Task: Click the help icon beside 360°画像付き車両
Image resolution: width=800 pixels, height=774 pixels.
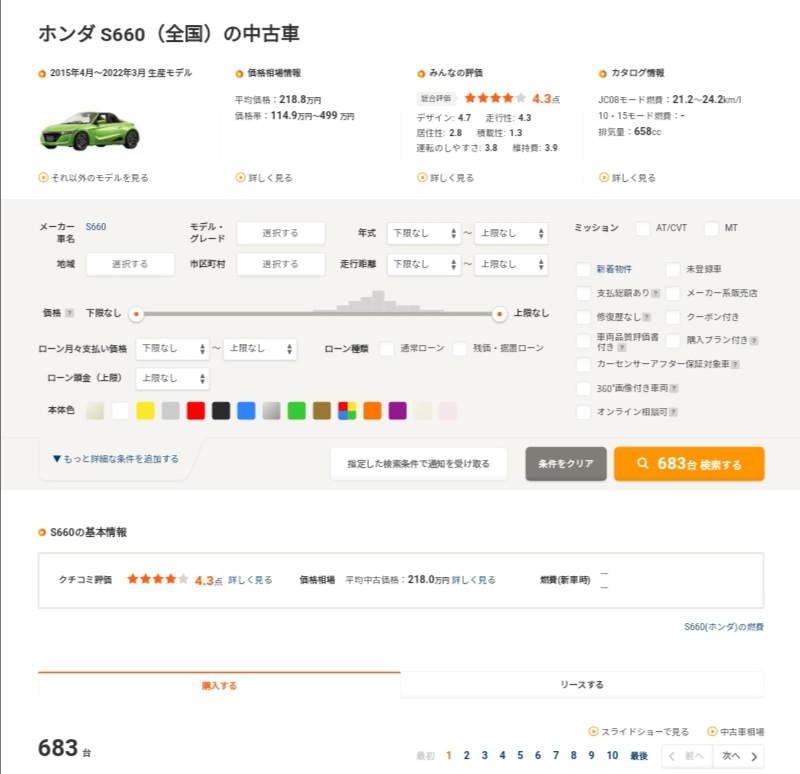Action: point(674,388)
